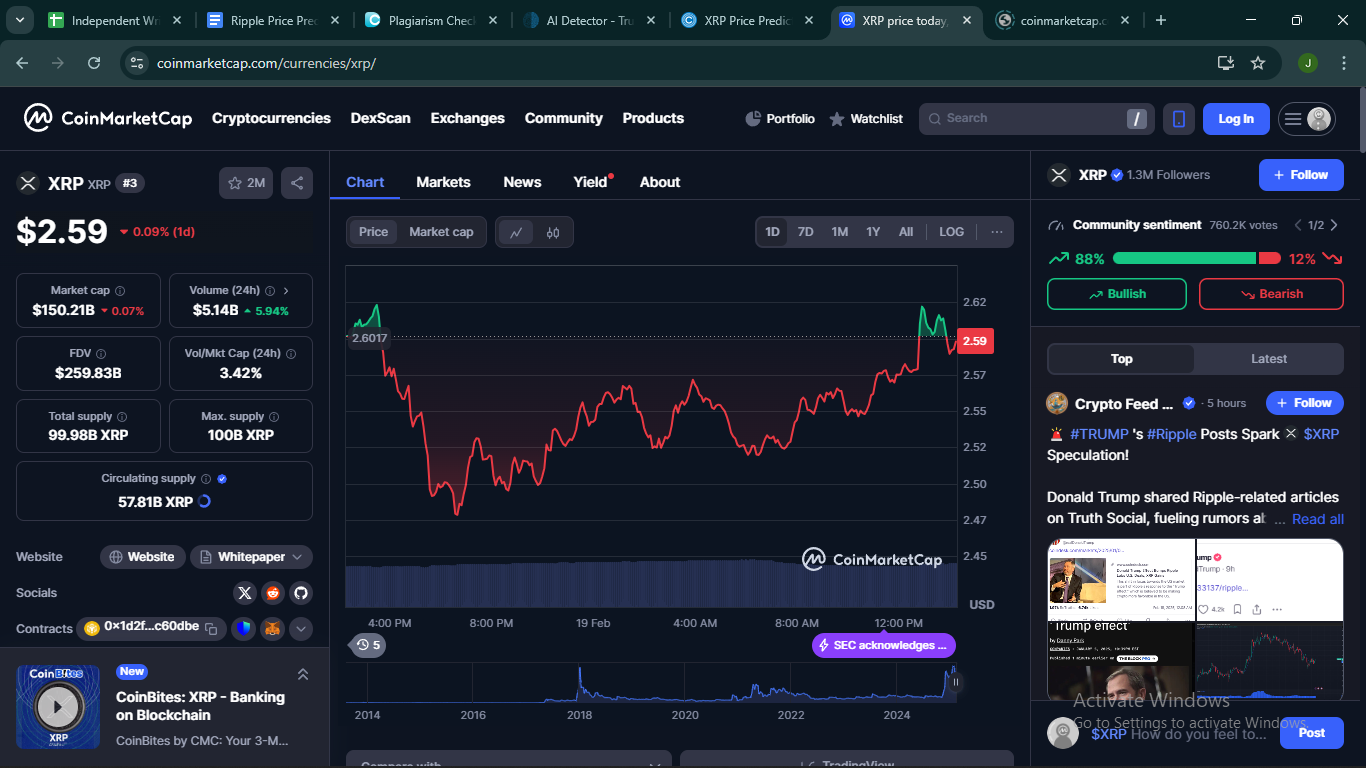Copy the contract address 0x1d2f...c60dbe
1366x768 pixels.
pyautogui.click(x=211, y=628)
